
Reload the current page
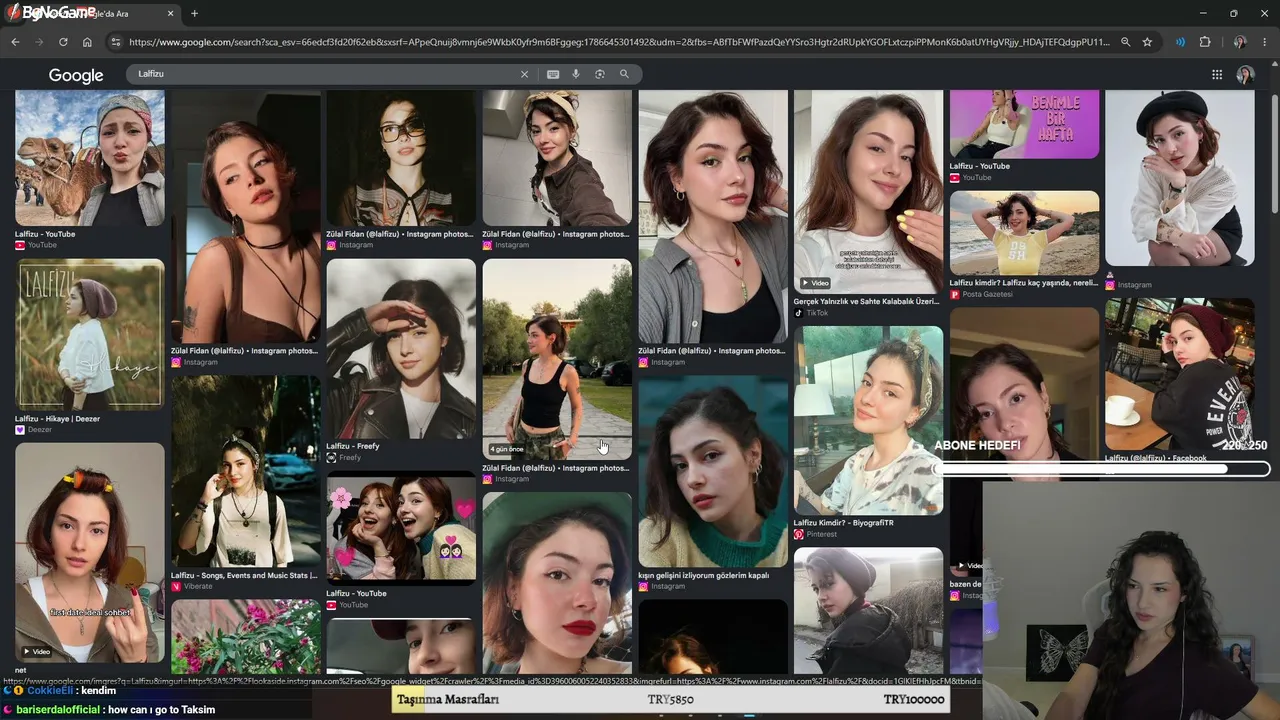[x=63, y=42]
